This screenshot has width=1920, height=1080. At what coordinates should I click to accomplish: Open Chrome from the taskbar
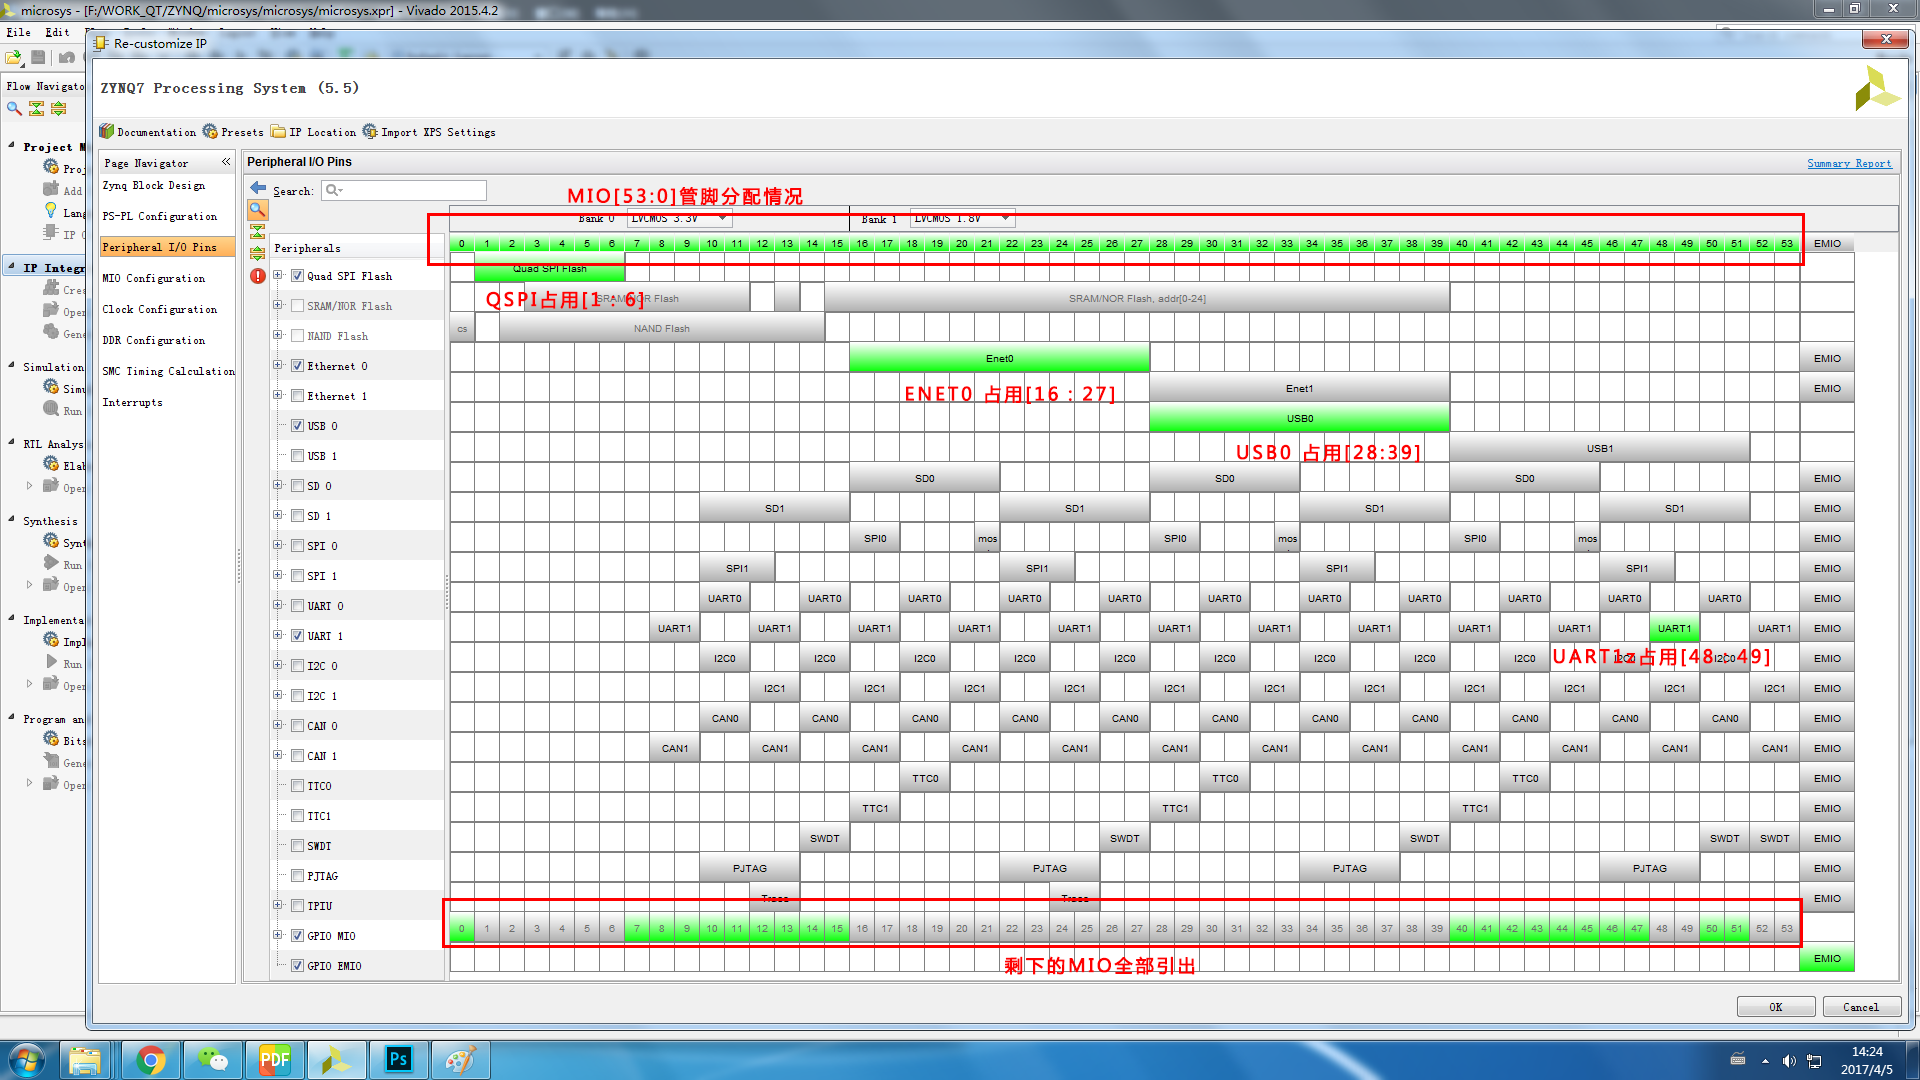(x=151, y=1060)
